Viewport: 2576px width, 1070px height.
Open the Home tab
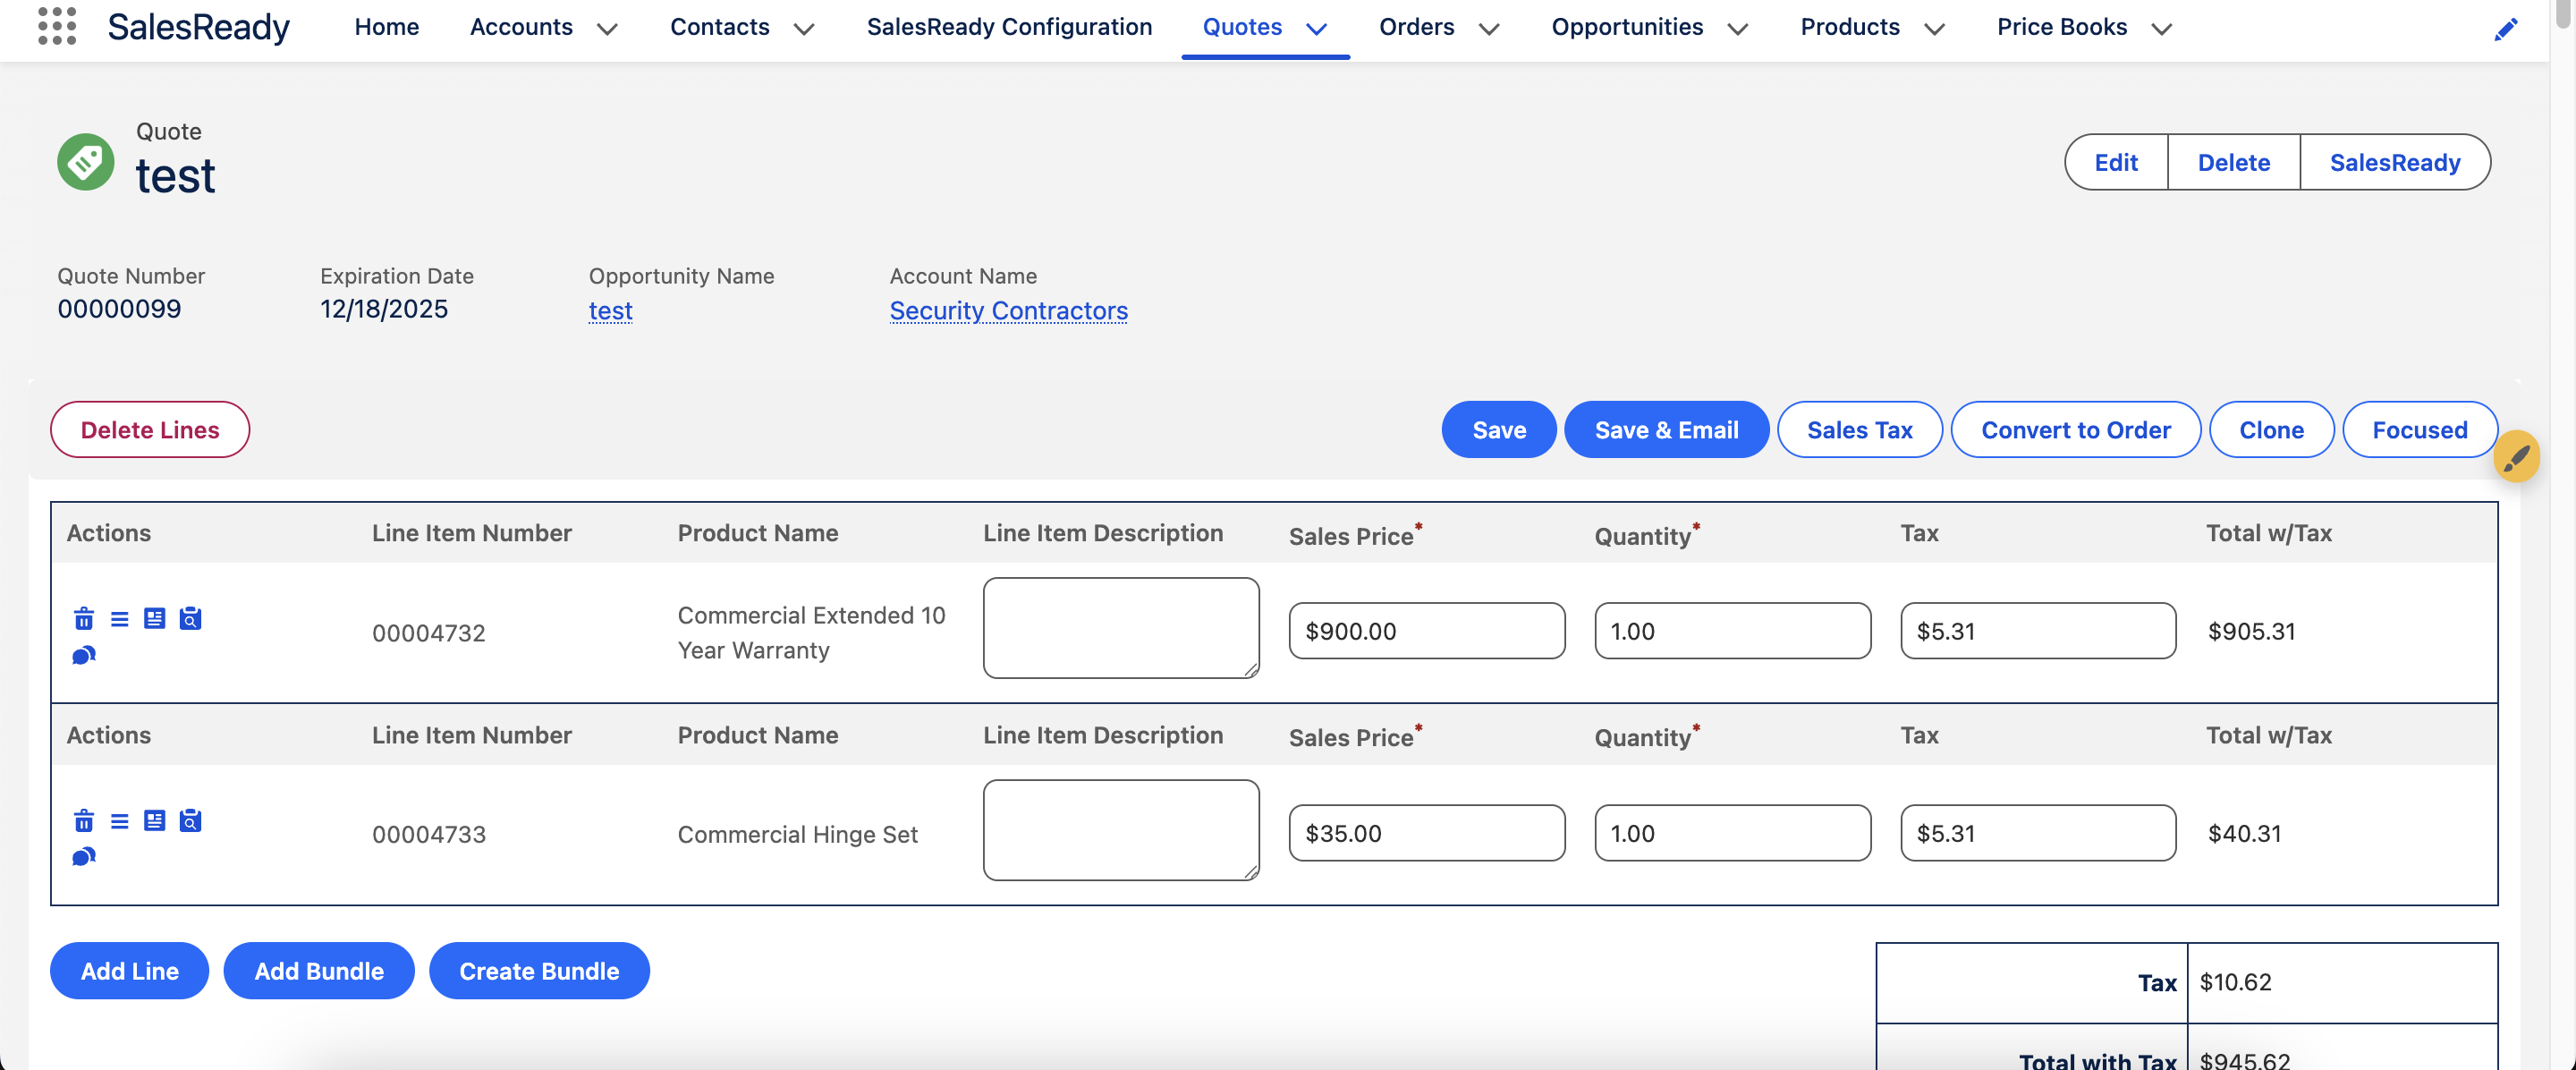pos(386,27)
